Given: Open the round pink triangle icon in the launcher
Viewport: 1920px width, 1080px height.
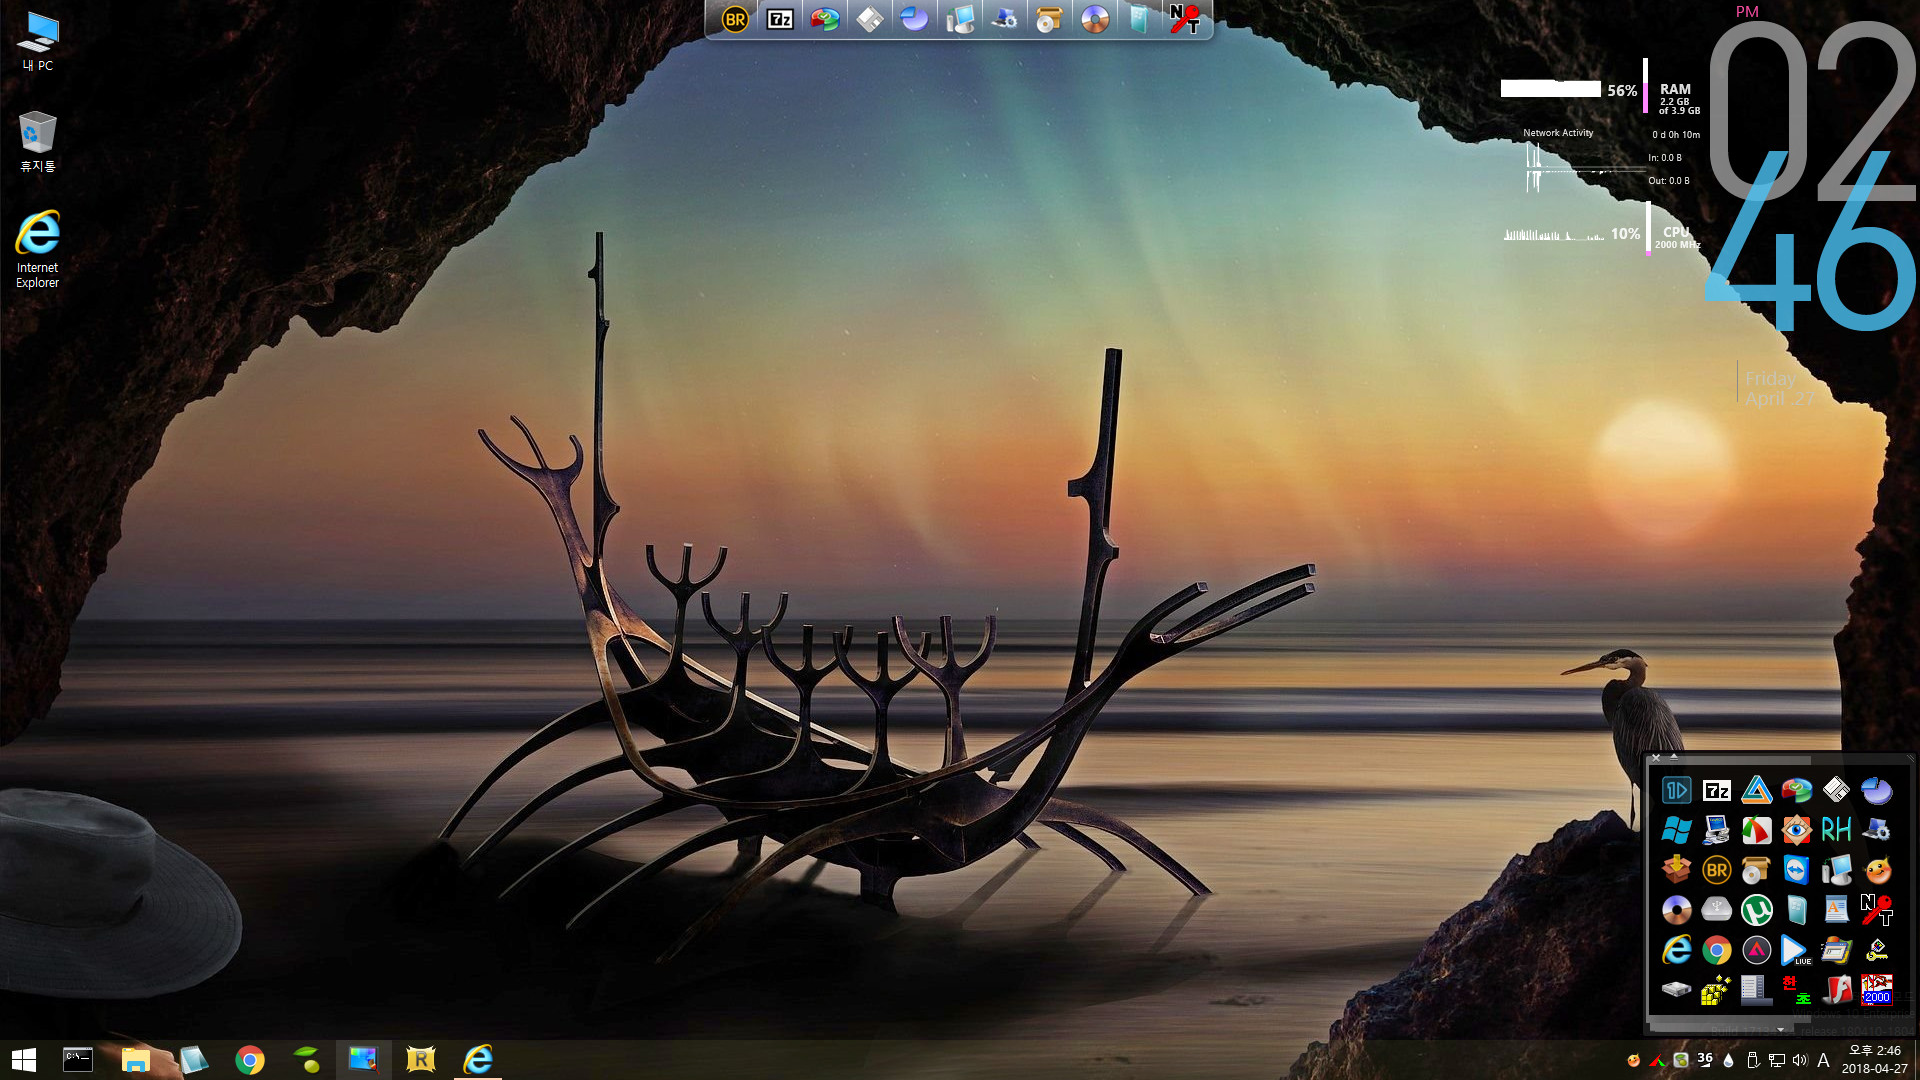Looking at the screenshot, I should pyautogui.click(x=1757, y=950).
